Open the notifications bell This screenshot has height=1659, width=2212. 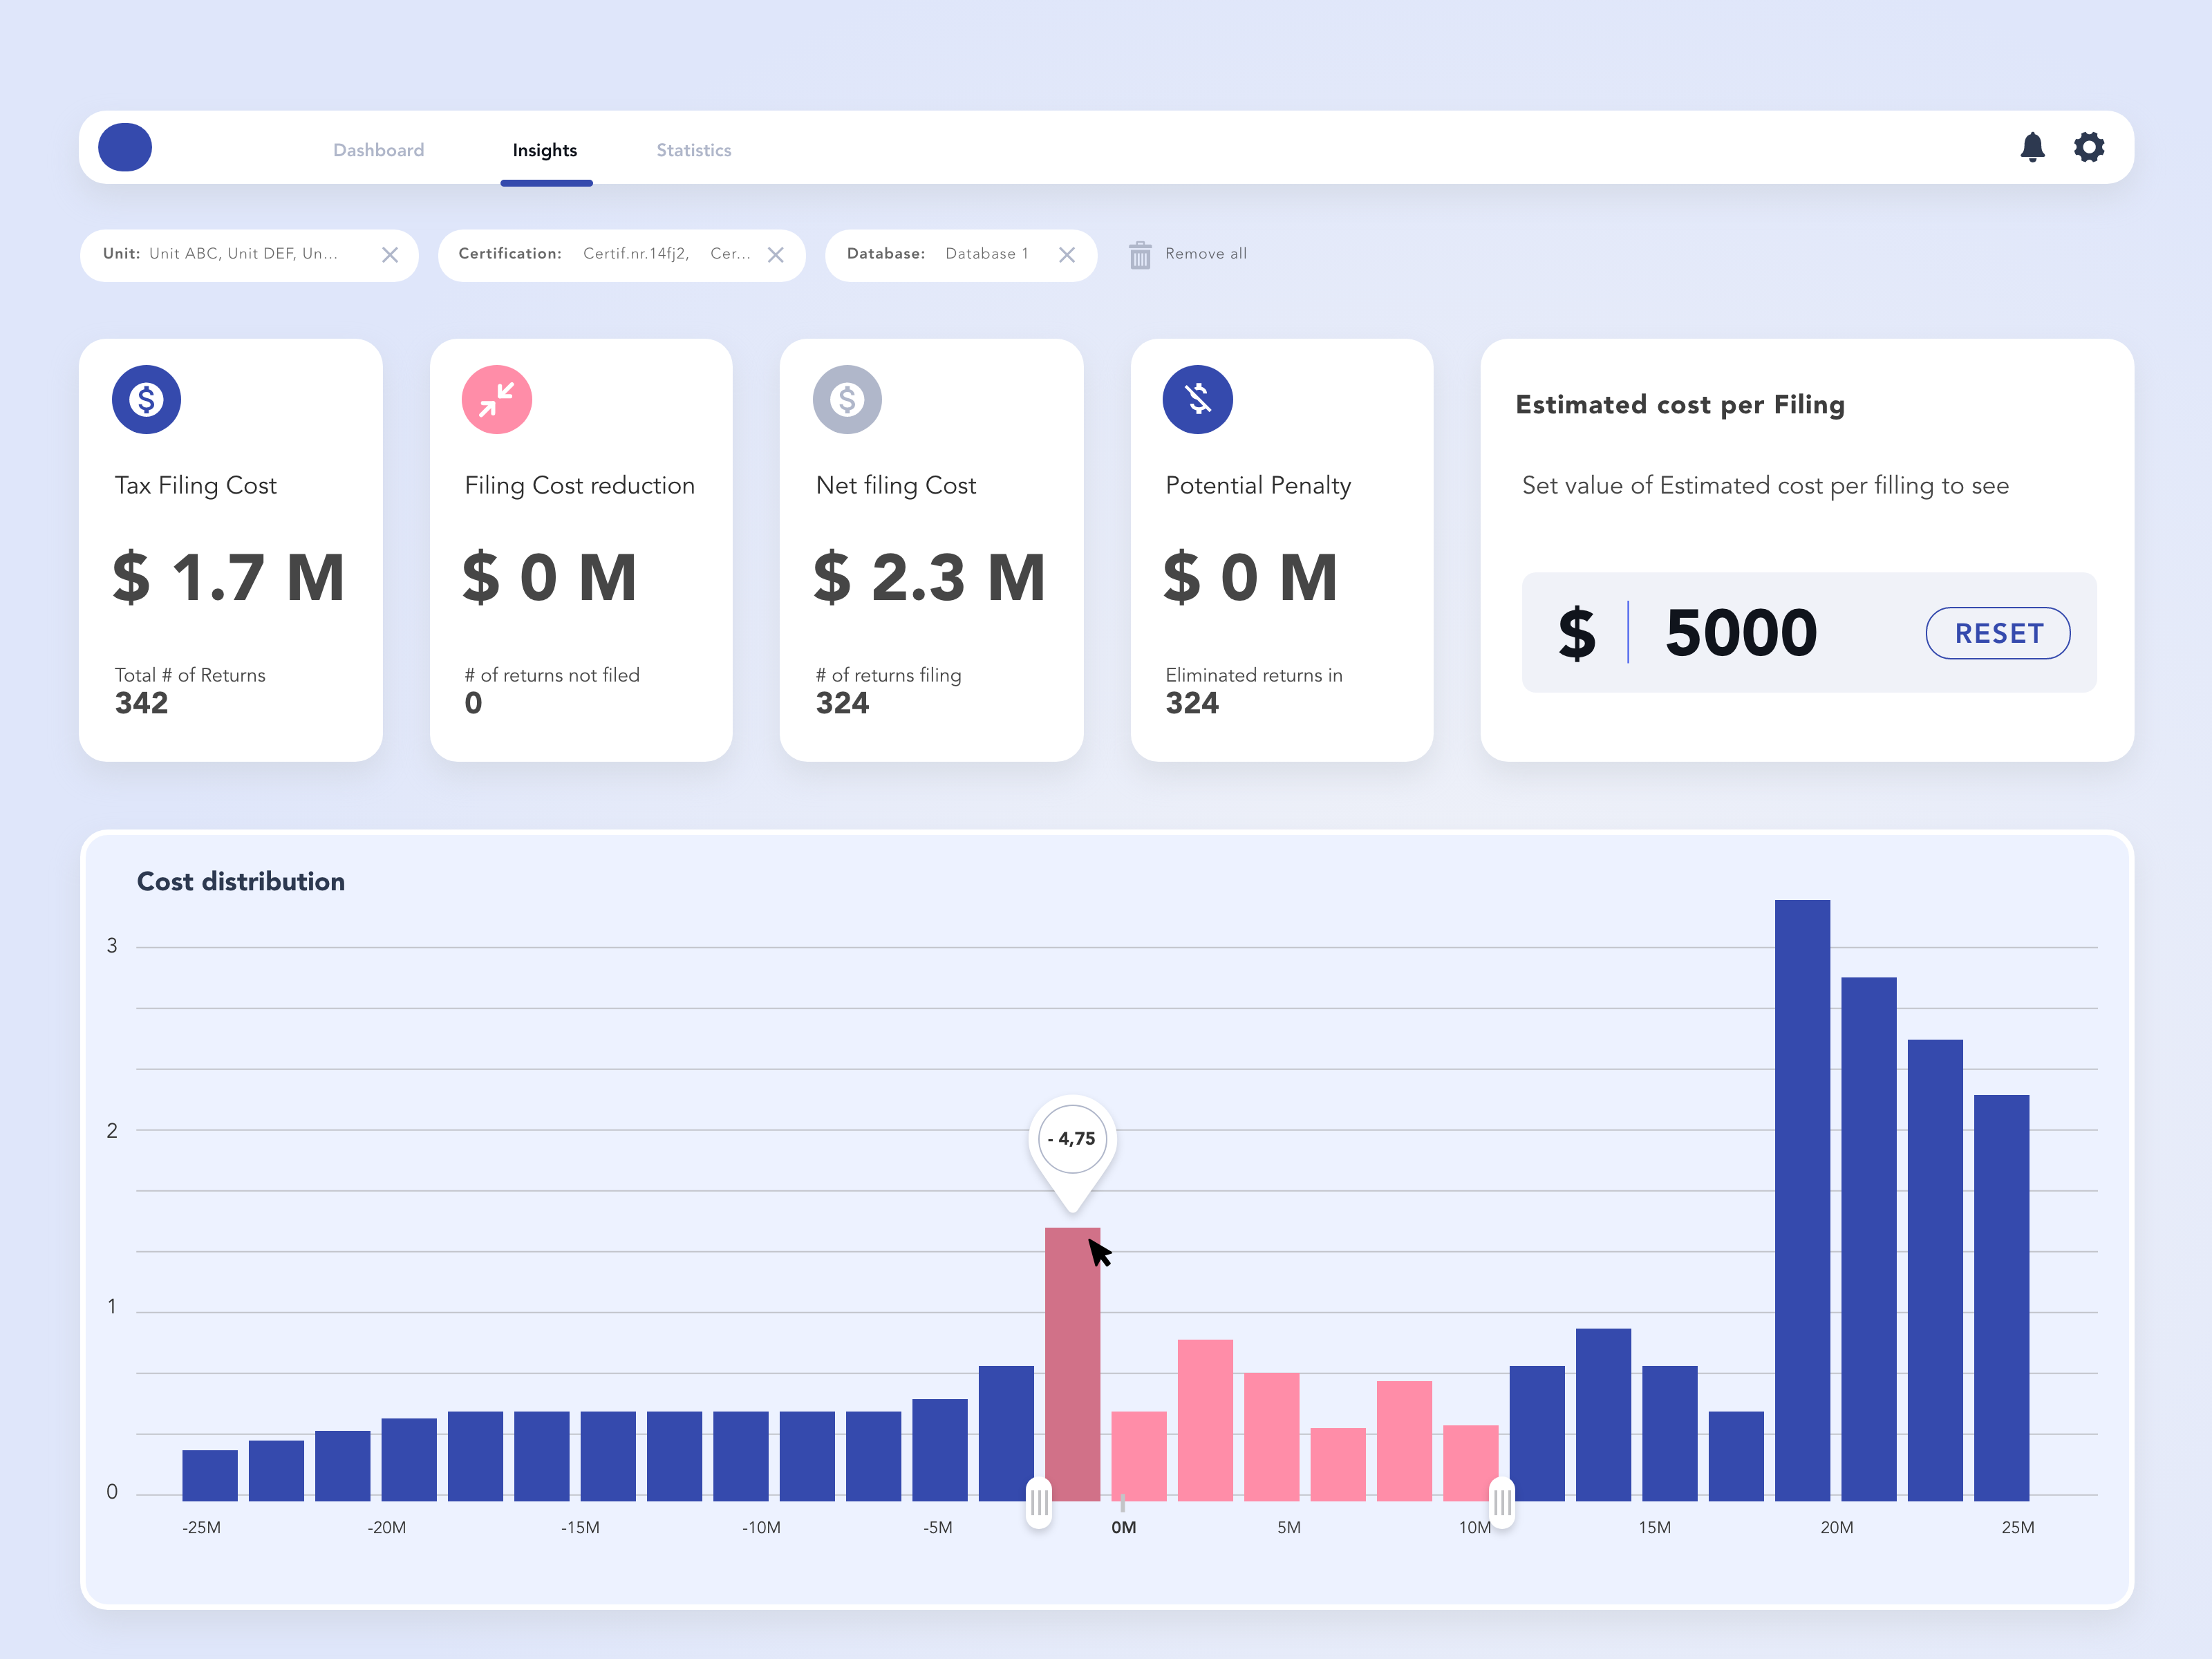pos(2032,147)
